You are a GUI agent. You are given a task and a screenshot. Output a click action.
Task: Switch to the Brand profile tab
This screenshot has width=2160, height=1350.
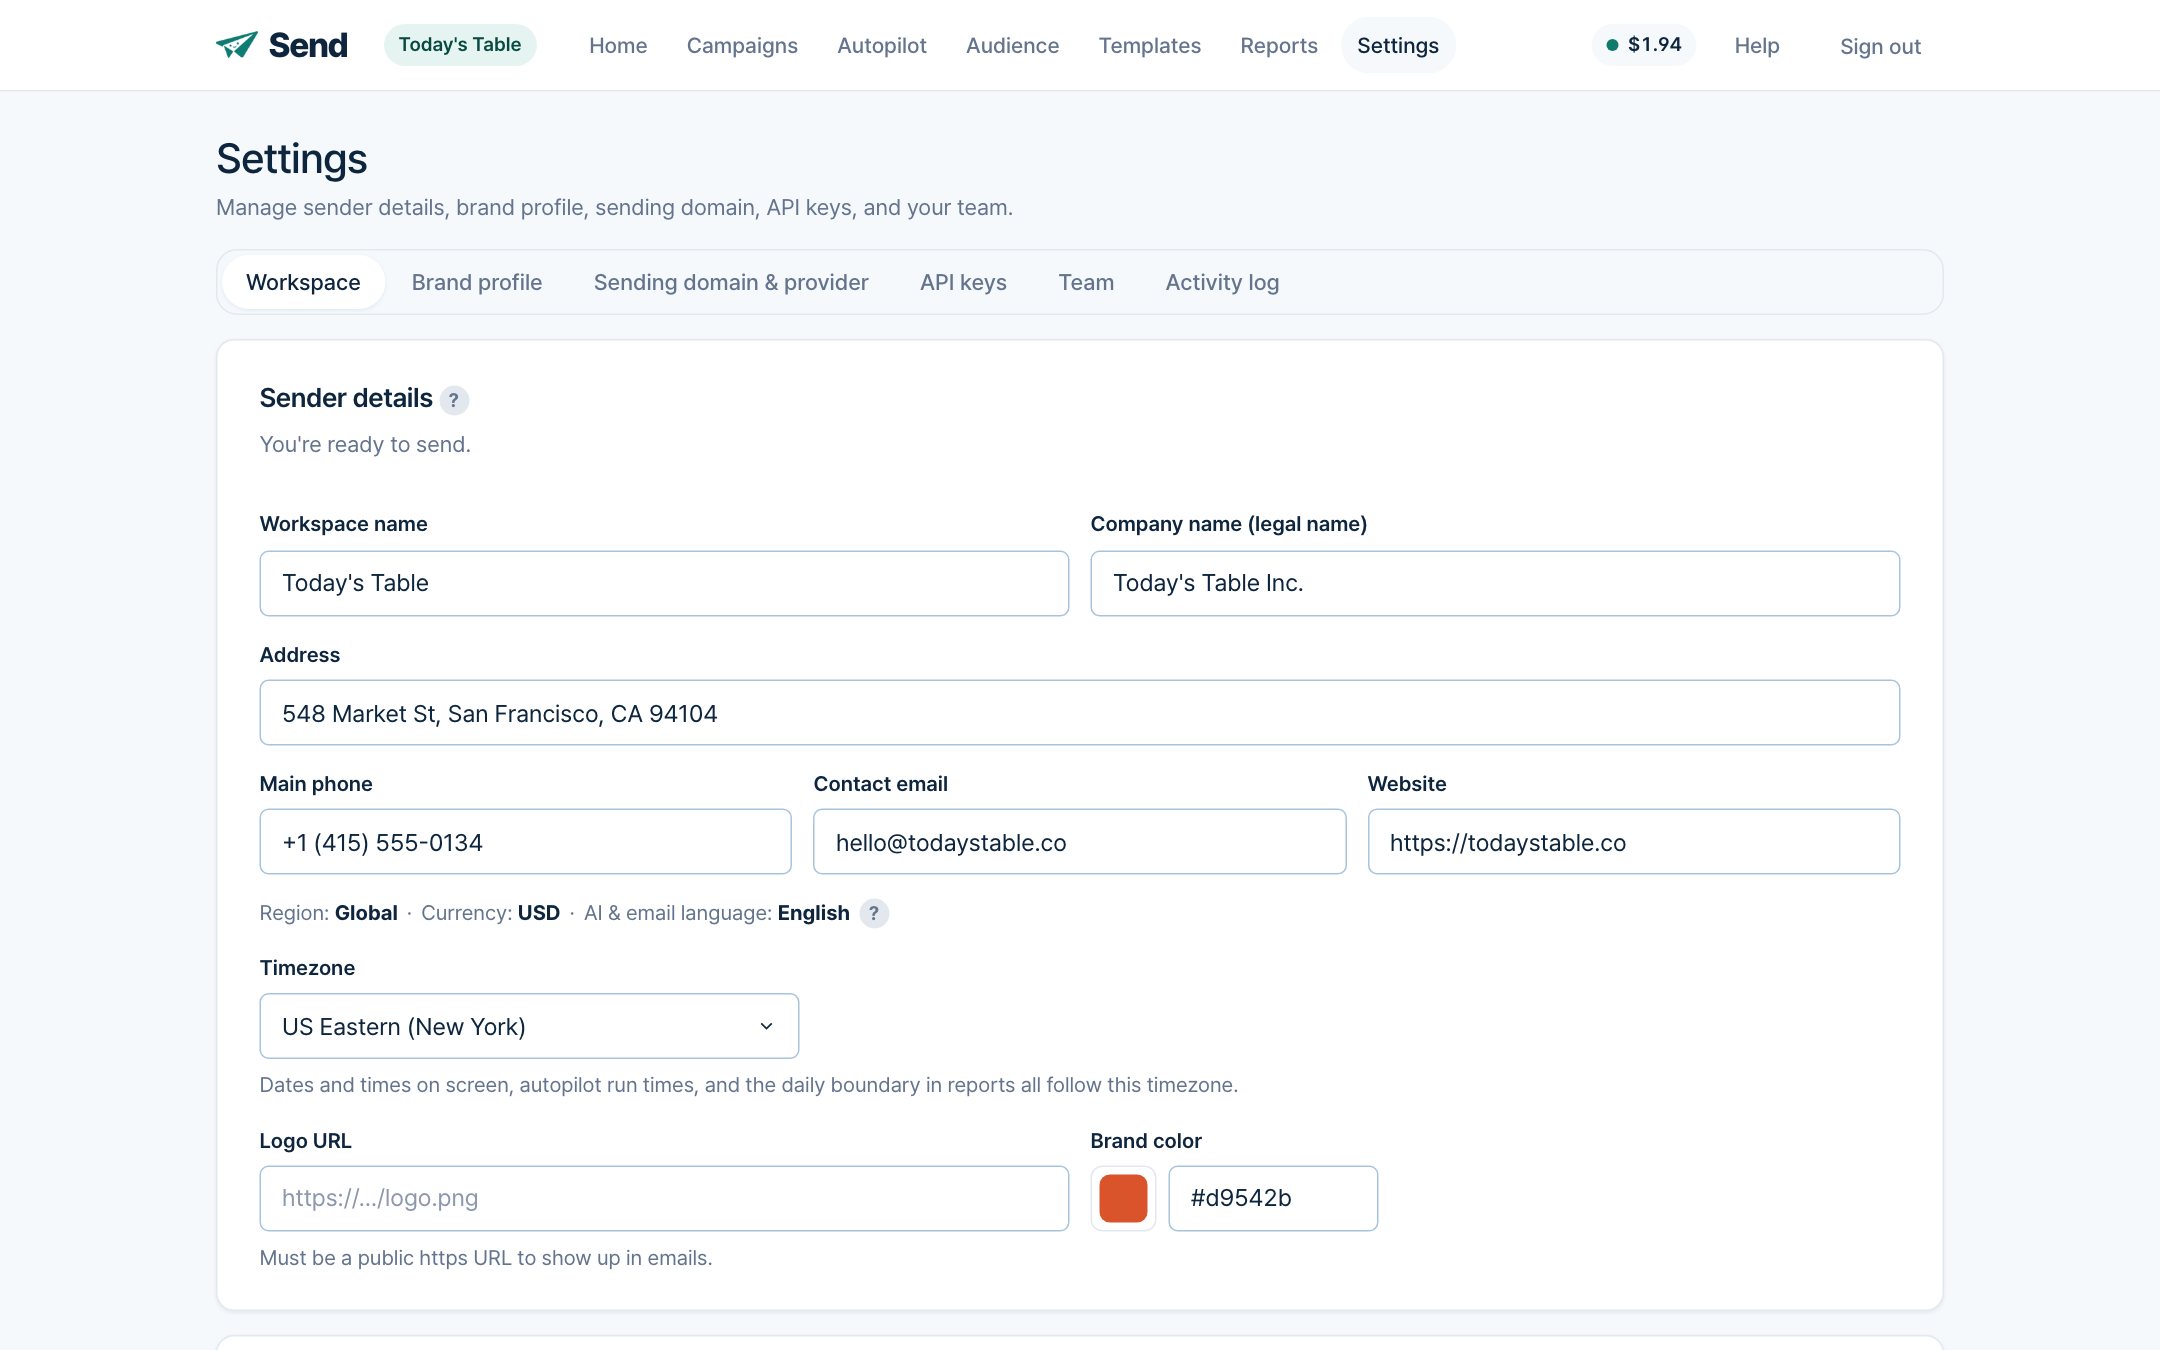477,282
